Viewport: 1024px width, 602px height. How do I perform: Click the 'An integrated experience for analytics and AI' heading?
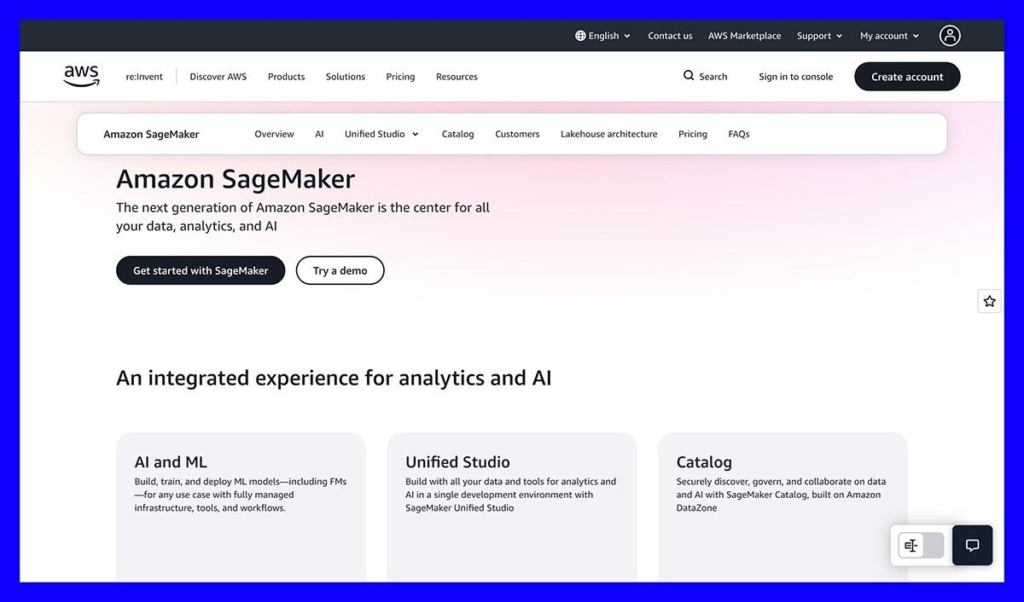[334, 378]
